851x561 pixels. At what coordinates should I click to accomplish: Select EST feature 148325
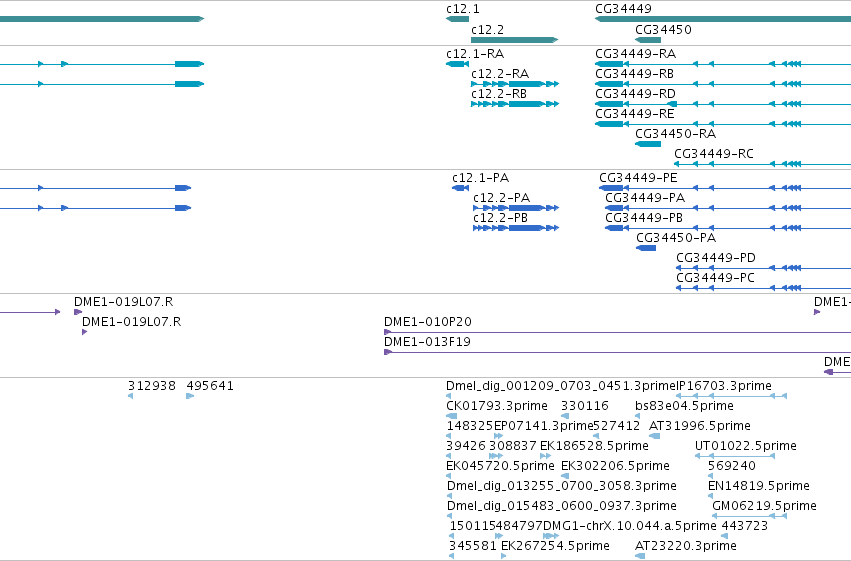point(470,427)
